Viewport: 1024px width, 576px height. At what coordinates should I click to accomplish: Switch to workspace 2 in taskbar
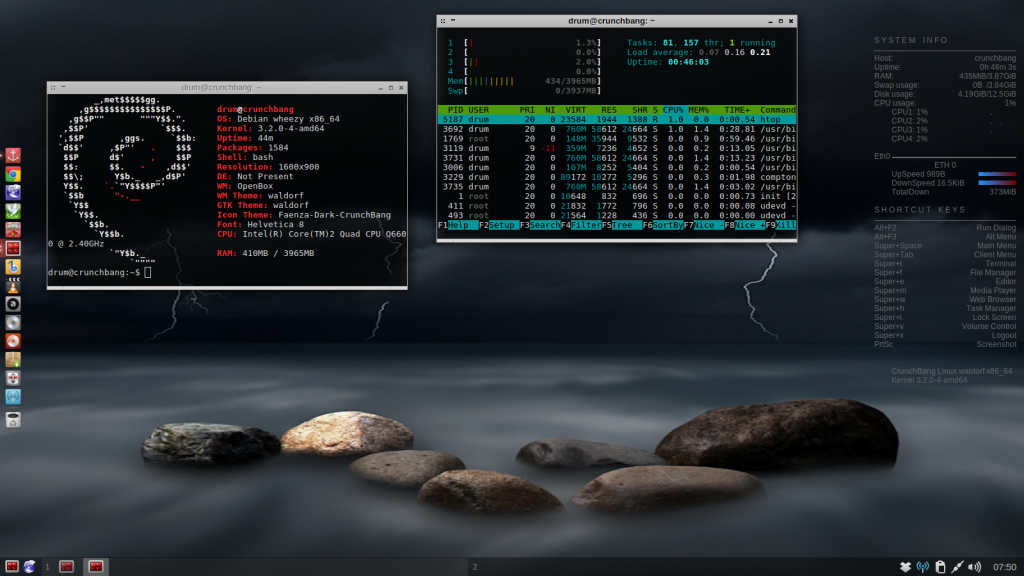[x=475, y=567]
